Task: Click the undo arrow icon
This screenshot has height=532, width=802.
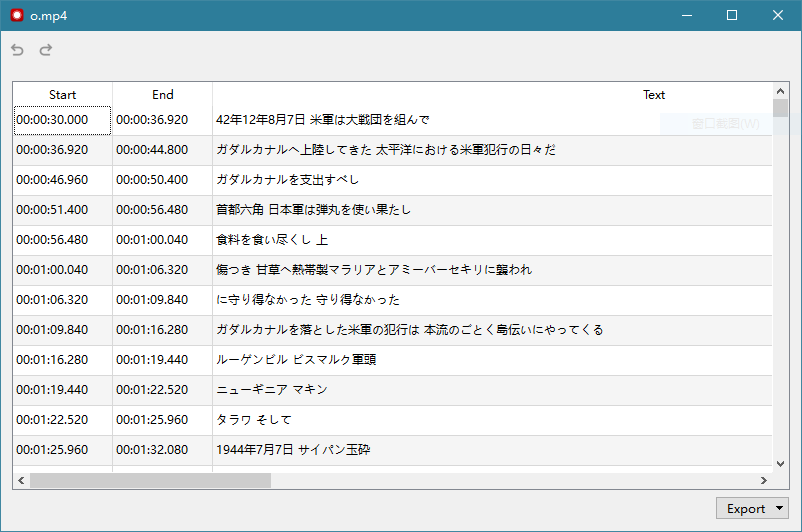Action: point(17,50)
